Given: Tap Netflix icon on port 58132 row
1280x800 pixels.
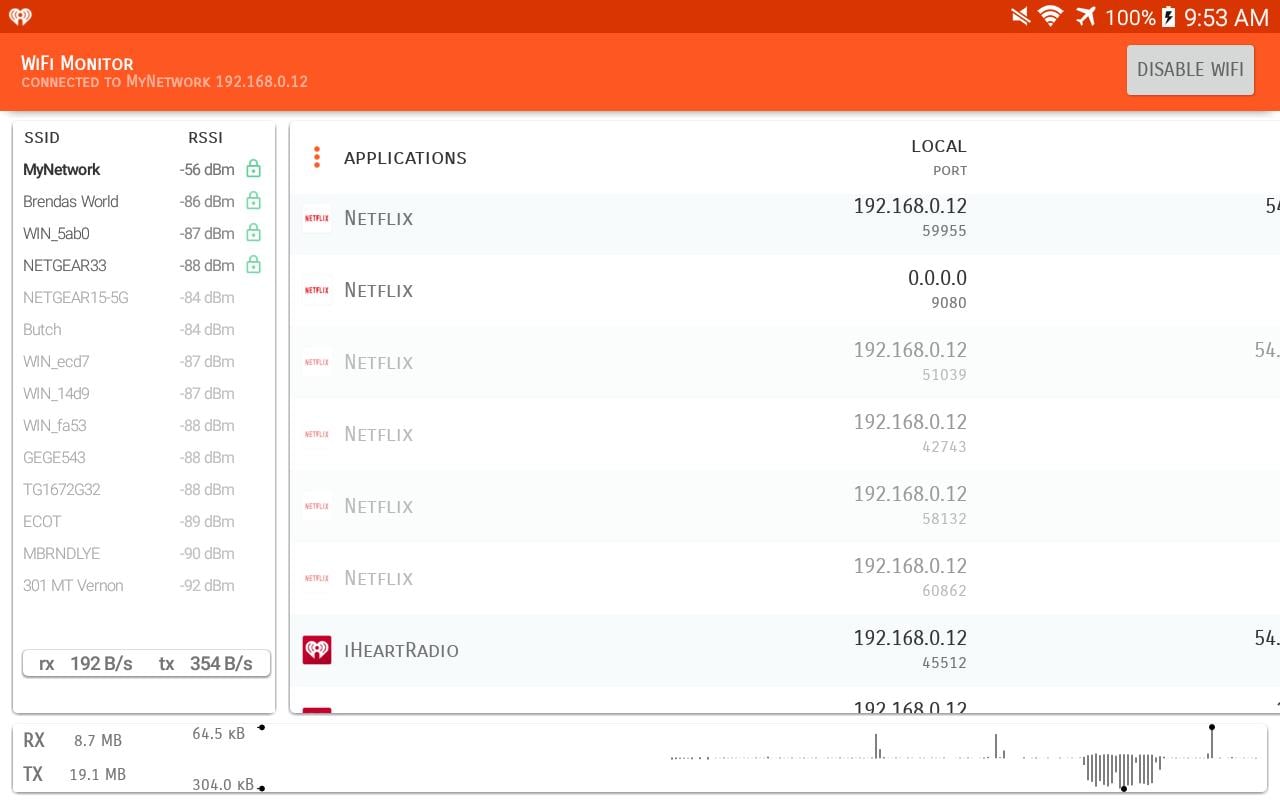Looking at the screenshot, I should [317, 506].
